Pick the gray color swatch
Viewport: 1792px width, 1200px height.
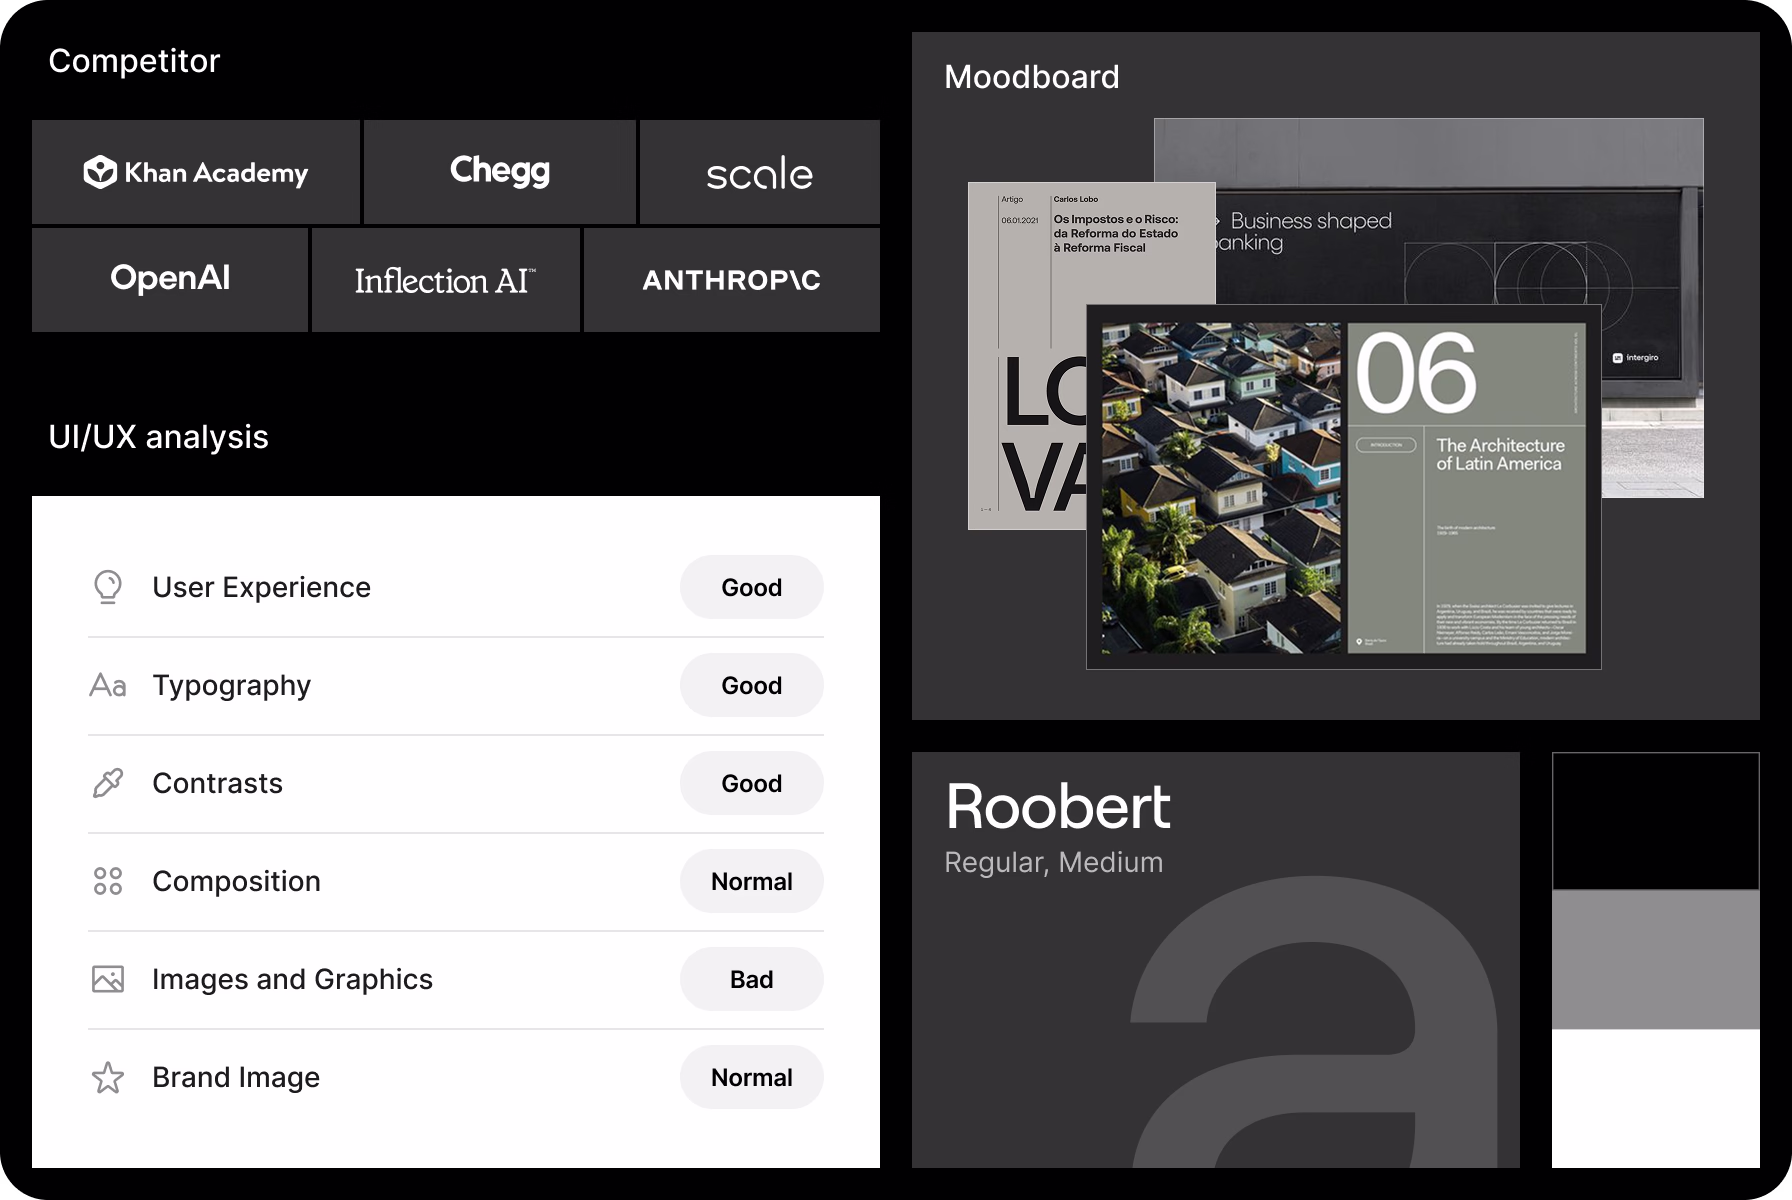[x=1656, y=960]
